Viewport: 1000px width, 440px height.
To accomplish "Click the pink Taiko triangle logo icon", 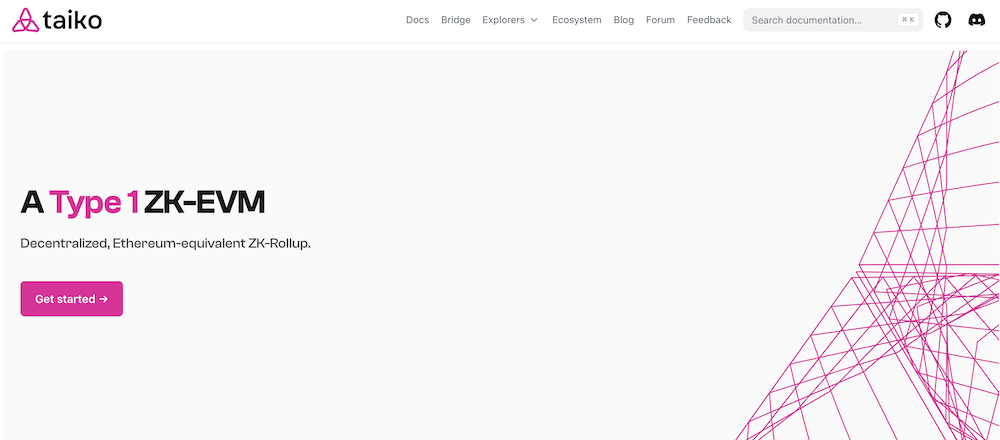I will [x=25, y=20].
